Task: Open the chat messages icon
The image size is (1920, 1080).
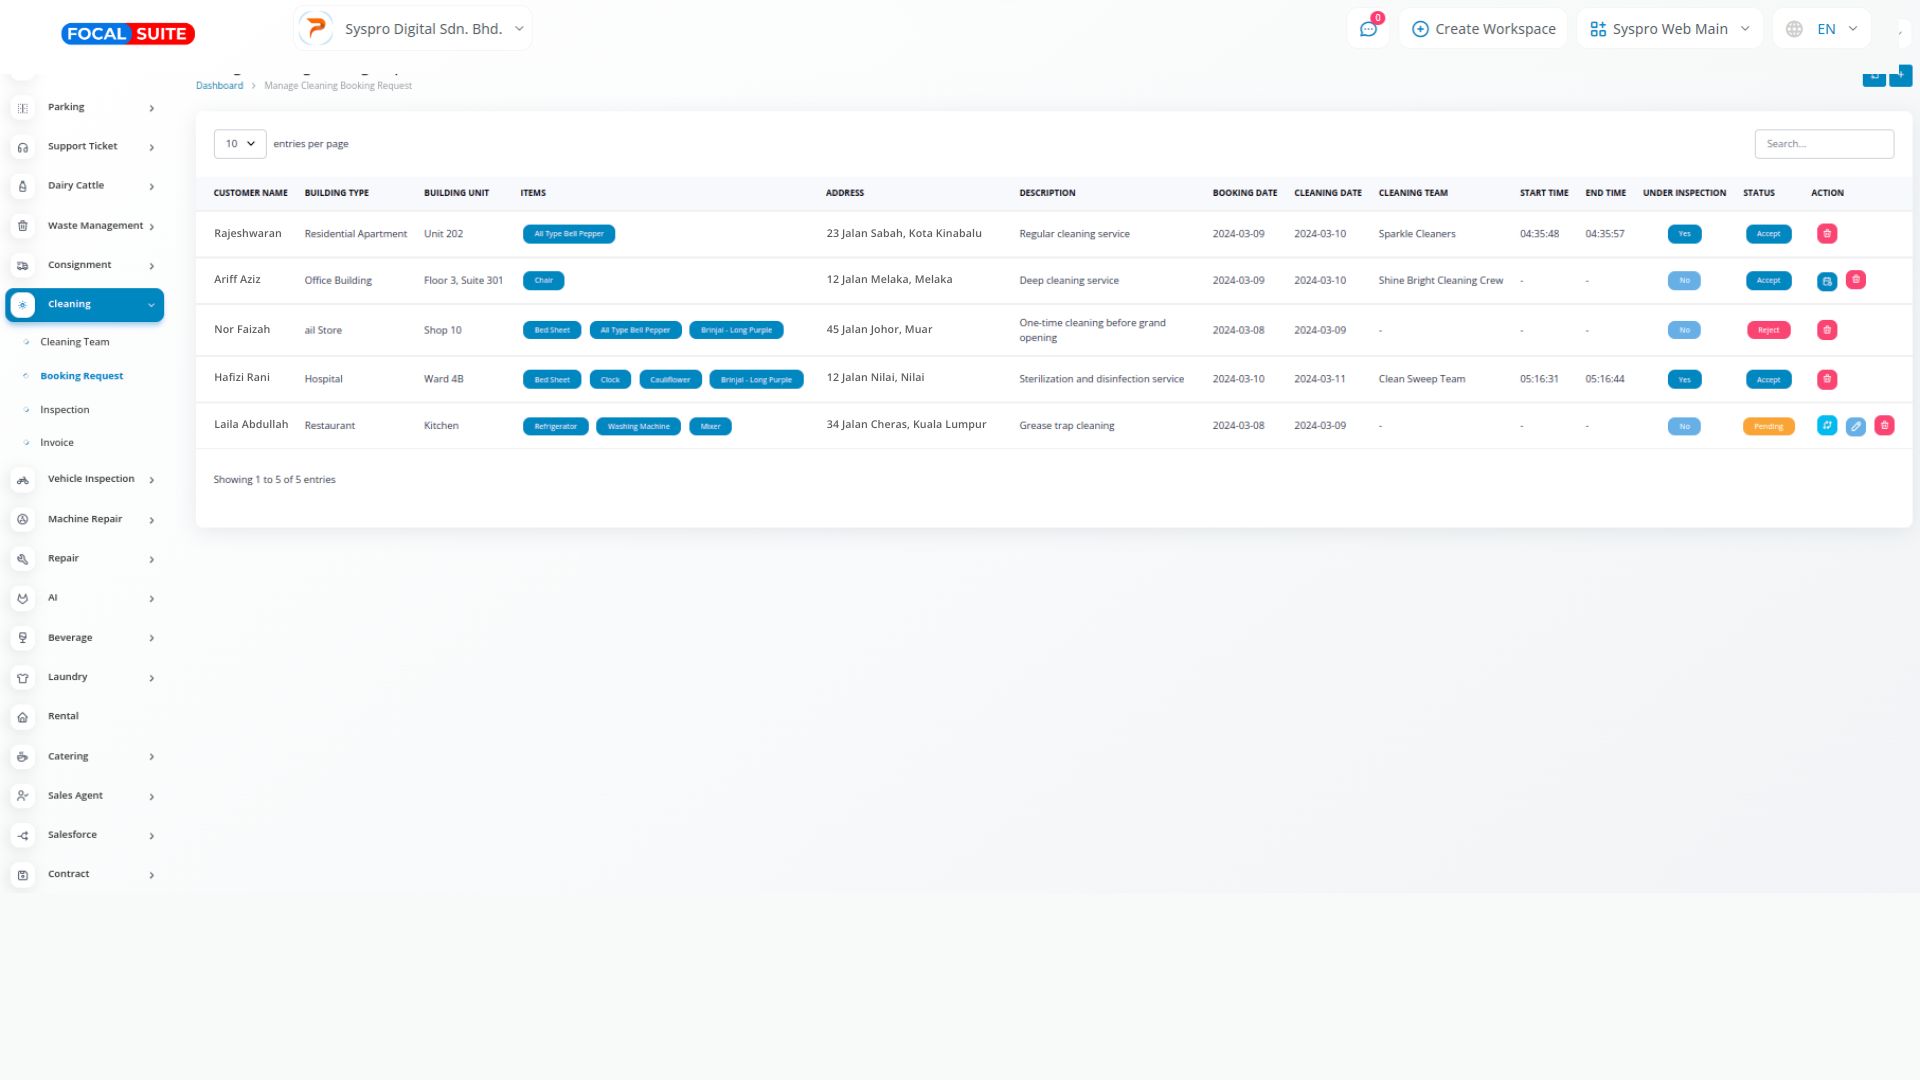Action: [1368, 29]
